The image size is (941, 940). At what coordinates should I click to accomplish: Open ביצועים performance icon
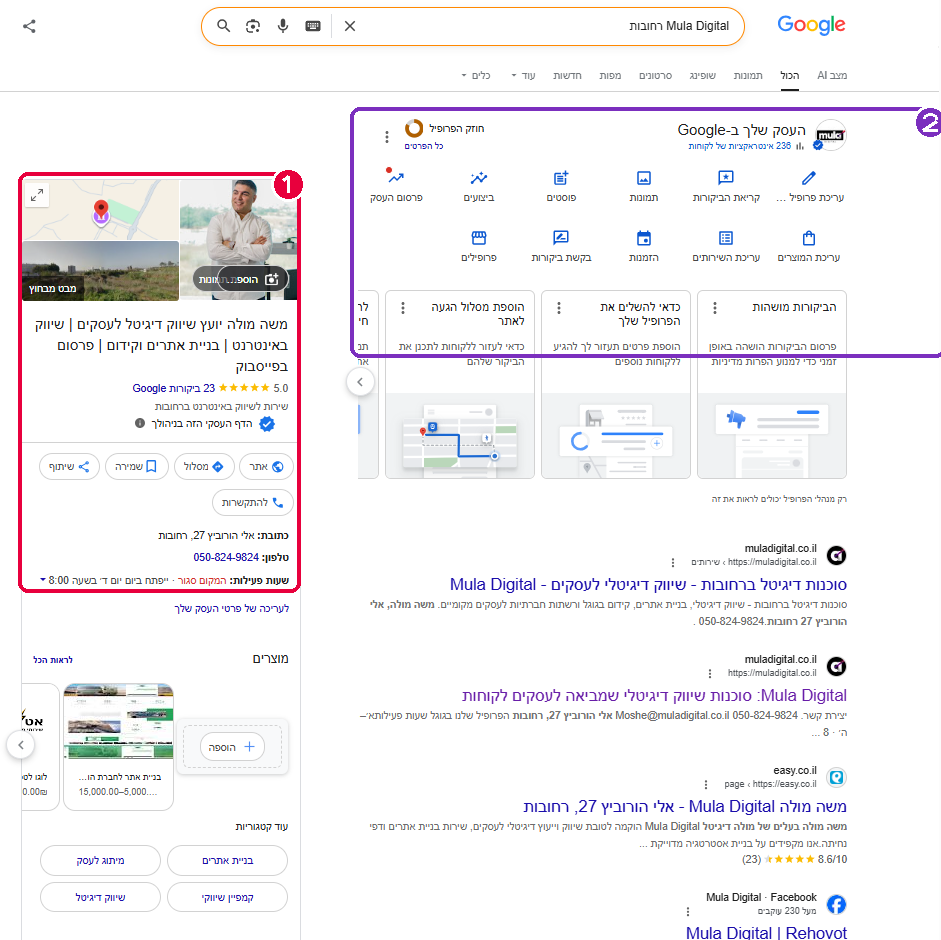pyautogui.click(x=478, y=178)
